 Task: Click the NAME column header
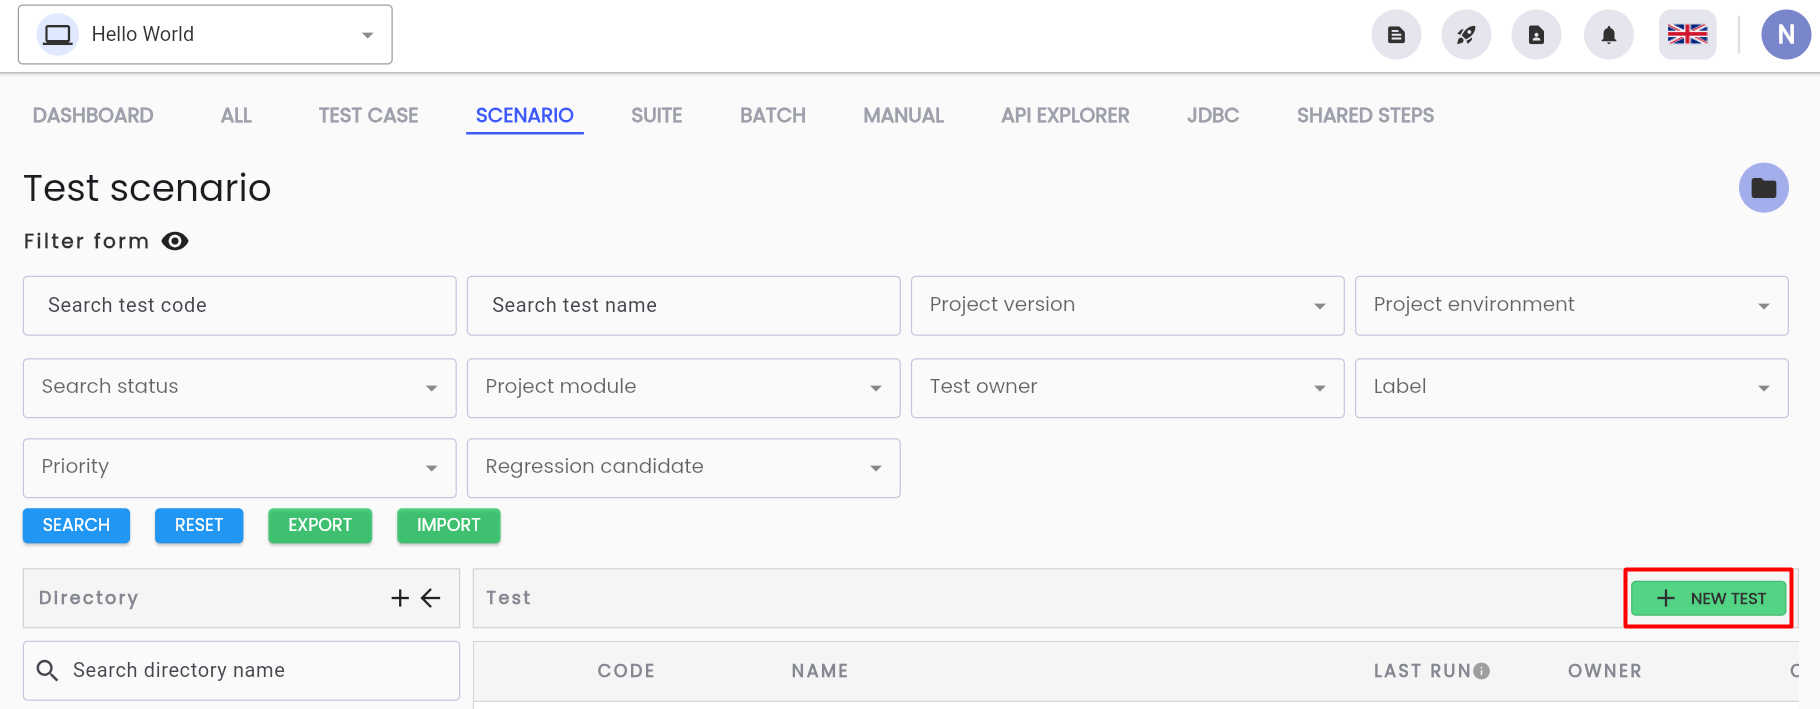820,671
